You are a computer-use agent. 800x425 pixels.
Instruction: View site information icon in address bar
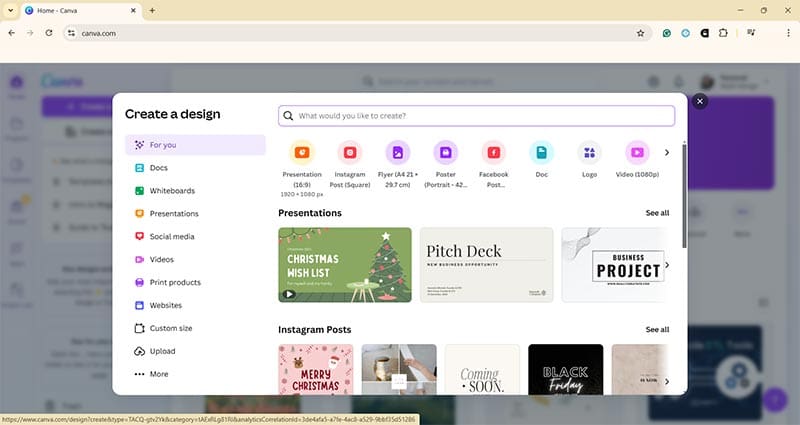71,33
